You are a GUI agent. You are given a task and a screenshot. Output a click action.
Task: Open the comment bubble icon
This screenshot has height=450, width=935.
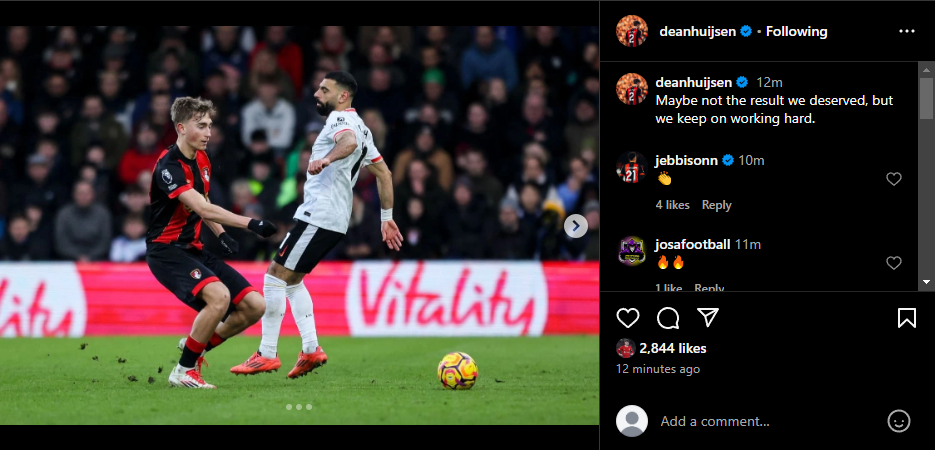[668, 318]
